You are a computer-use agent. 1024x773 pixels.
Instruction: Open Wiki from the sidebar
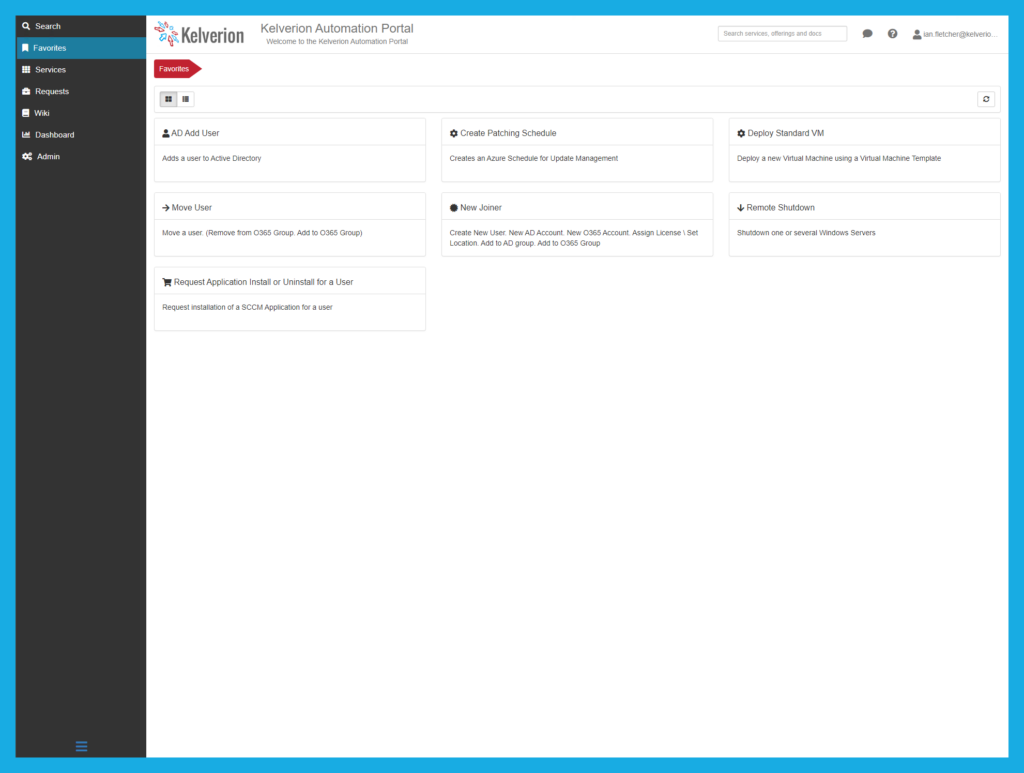click(81, 113)
